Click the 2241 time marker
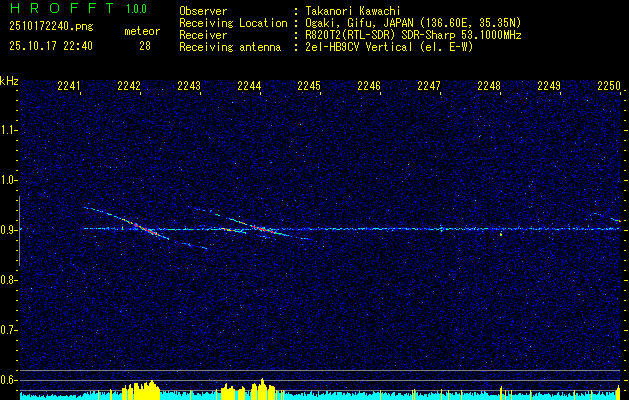The width and height of the screenshot is (629, 400). coord(69,86)
